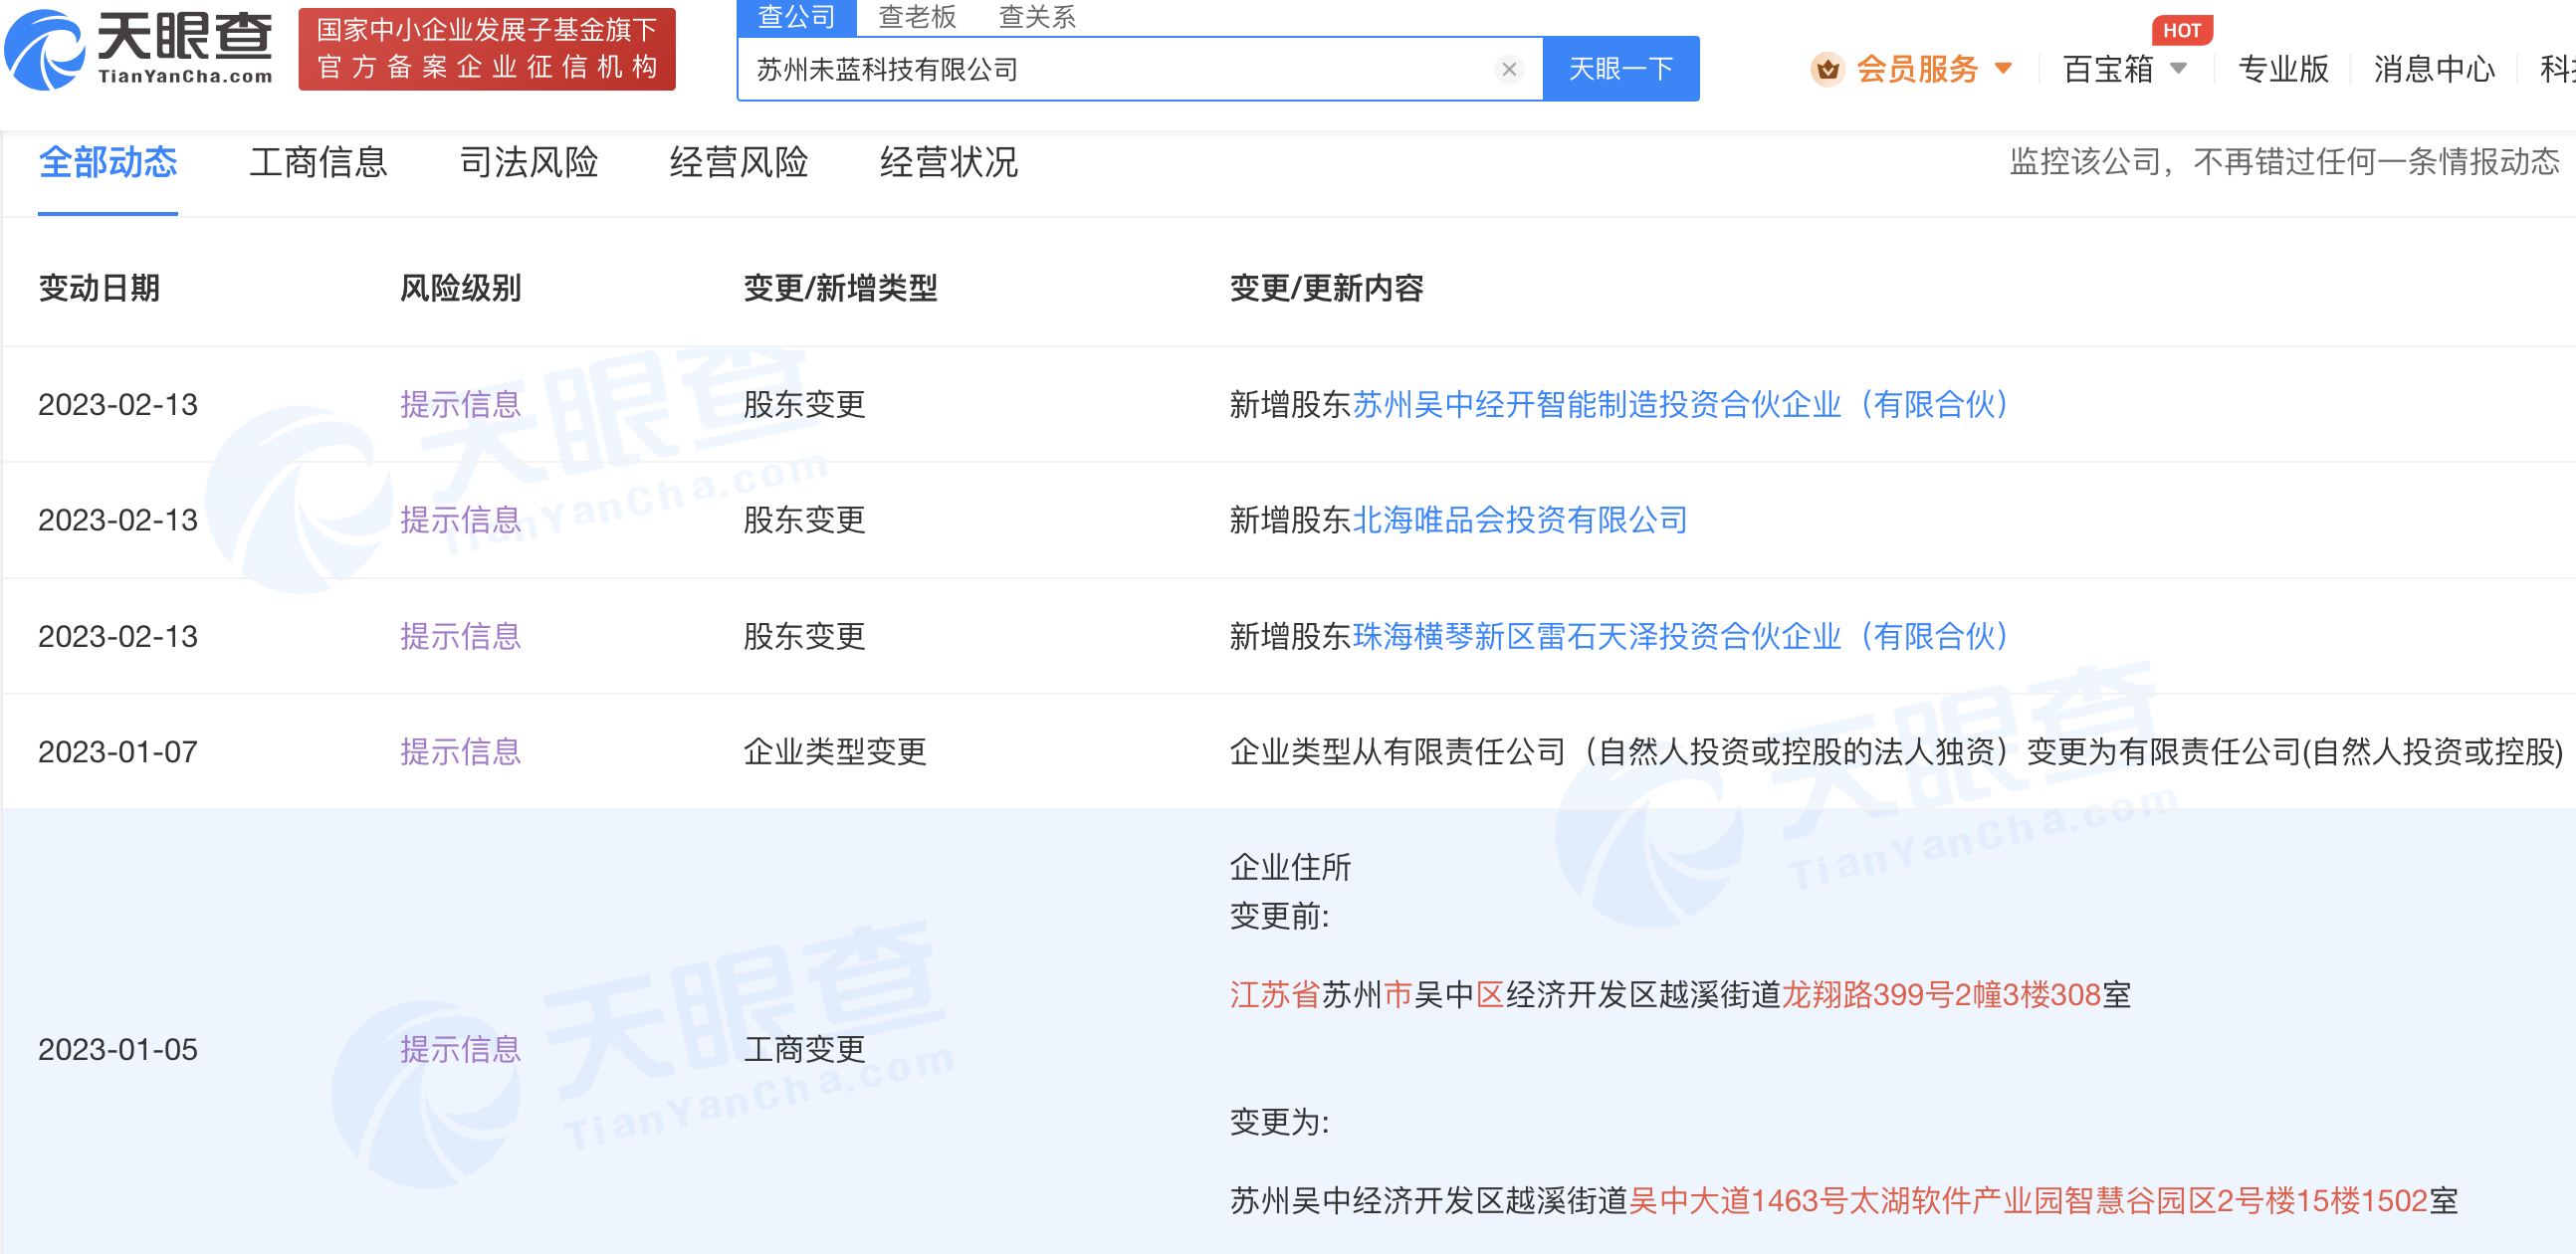Open 苏州吴中经开智能制造投资合伙企业 shareholder link
Image resolution: width=2576 pixels, height=1254 pixels.
[x=1680, y=404]
